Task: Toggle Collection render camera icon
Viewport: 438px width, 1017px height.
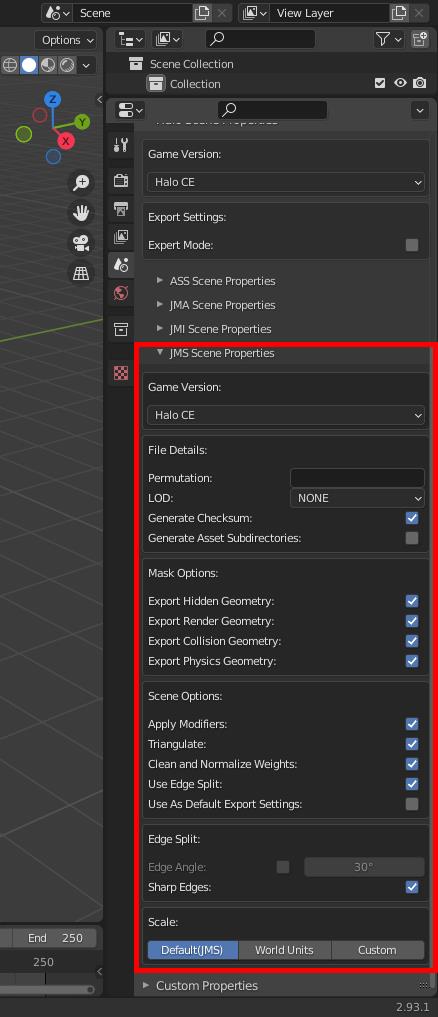Action: pos(420,83)
